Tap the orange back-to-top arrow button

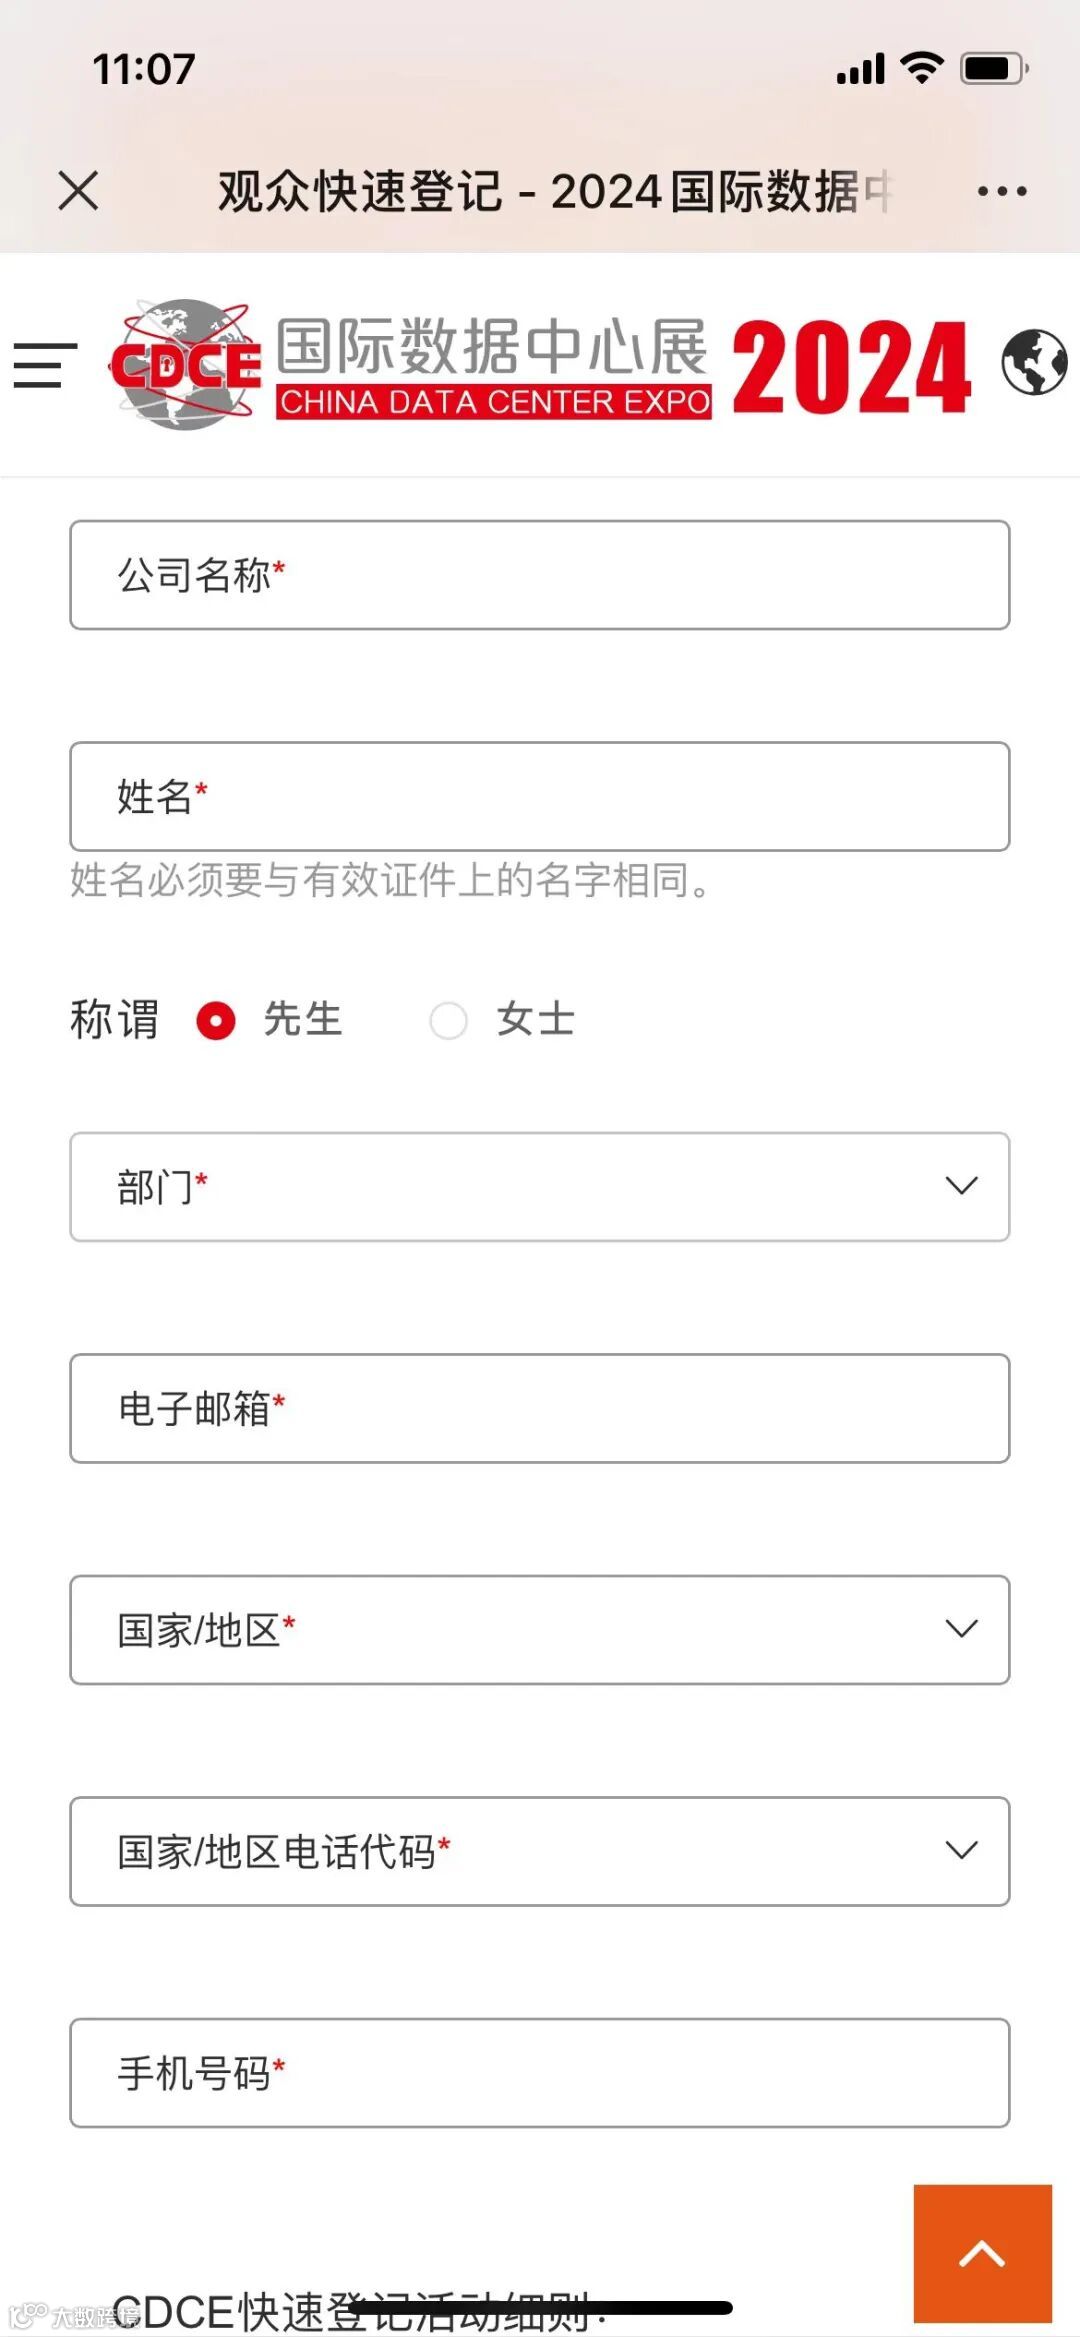[x=982, y=2253]
